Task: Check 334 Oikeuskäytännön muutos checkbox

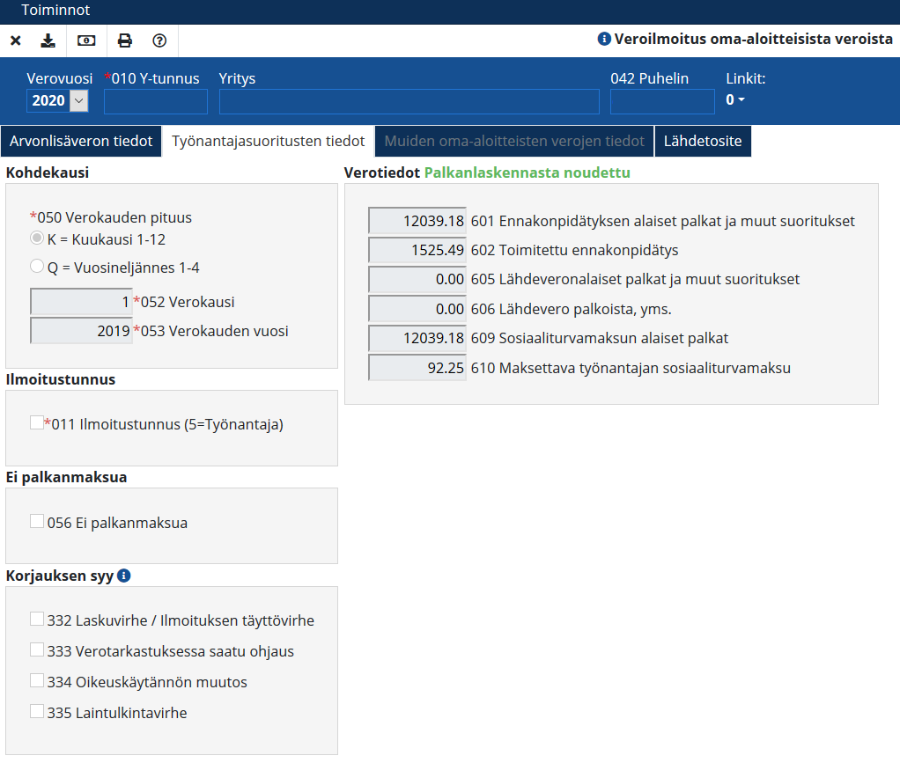Action: coord(37,682)
